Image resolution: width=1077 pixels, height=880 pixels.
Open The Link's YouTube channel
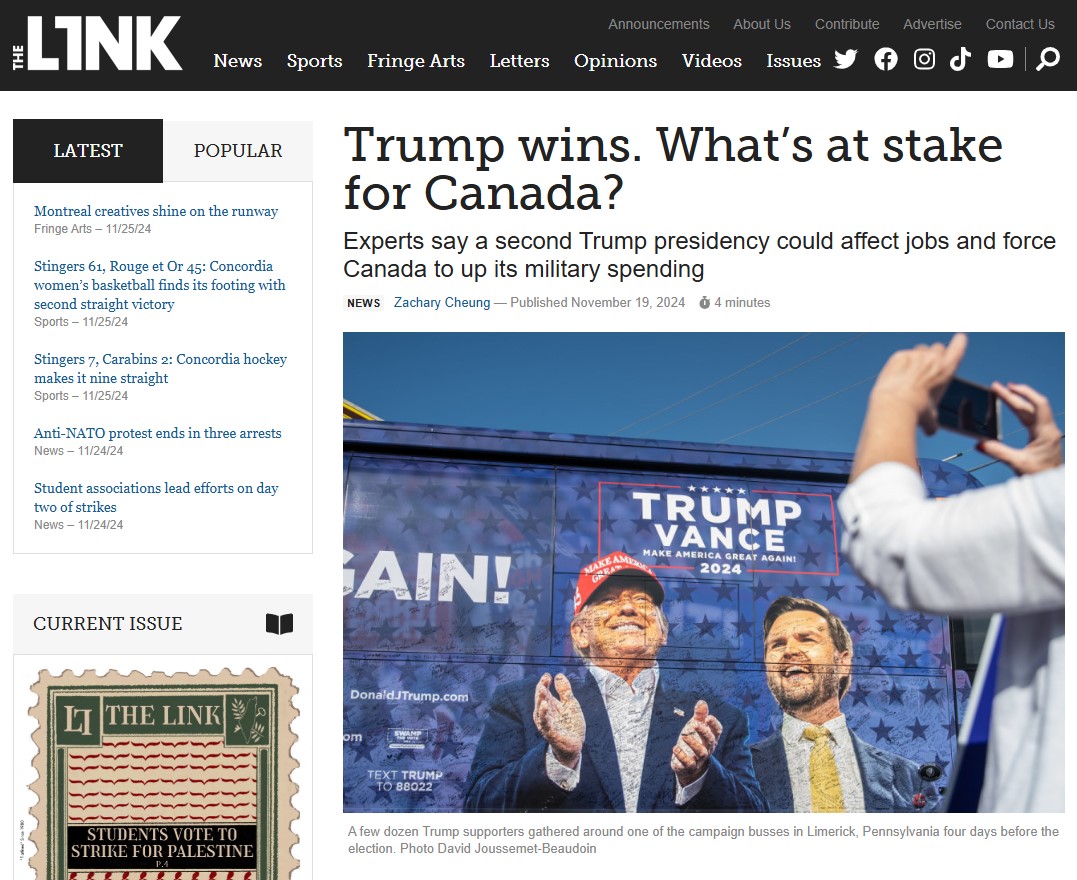coord(1000,60)
